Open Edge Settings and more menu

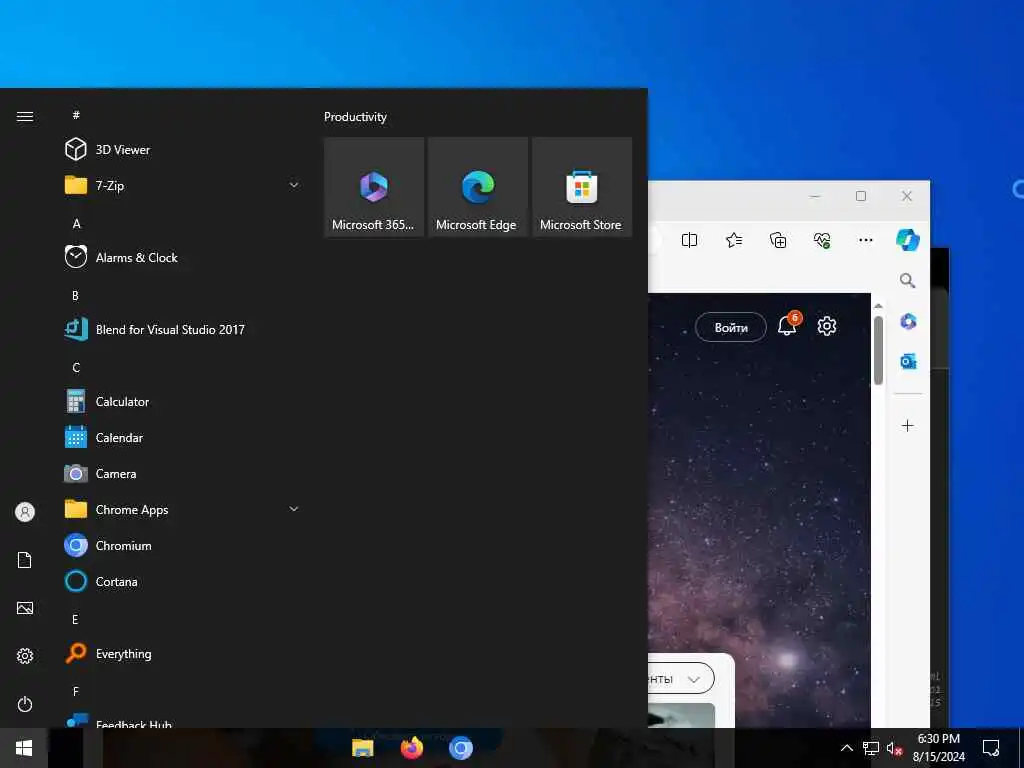click(x=866, y=240)
